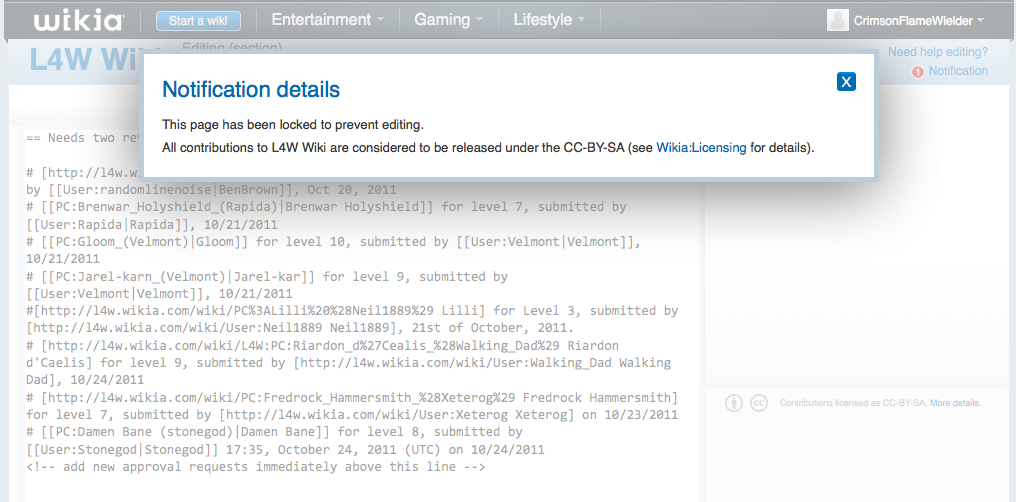
Task: Click the Notification link text
Action: click(957, 71)
